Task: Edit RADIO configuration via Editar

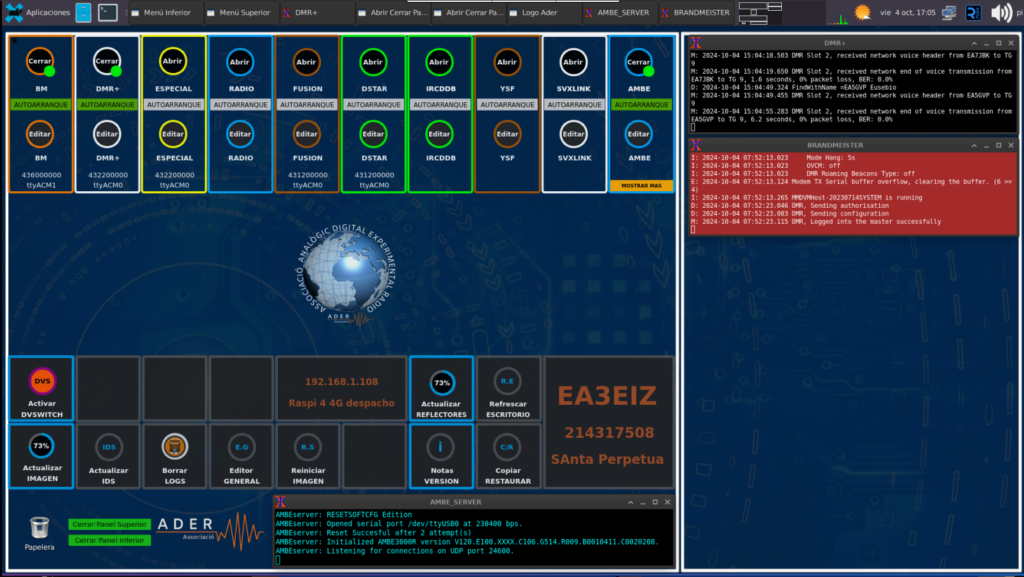Action: pyautogui.click(x=240, y=134)
